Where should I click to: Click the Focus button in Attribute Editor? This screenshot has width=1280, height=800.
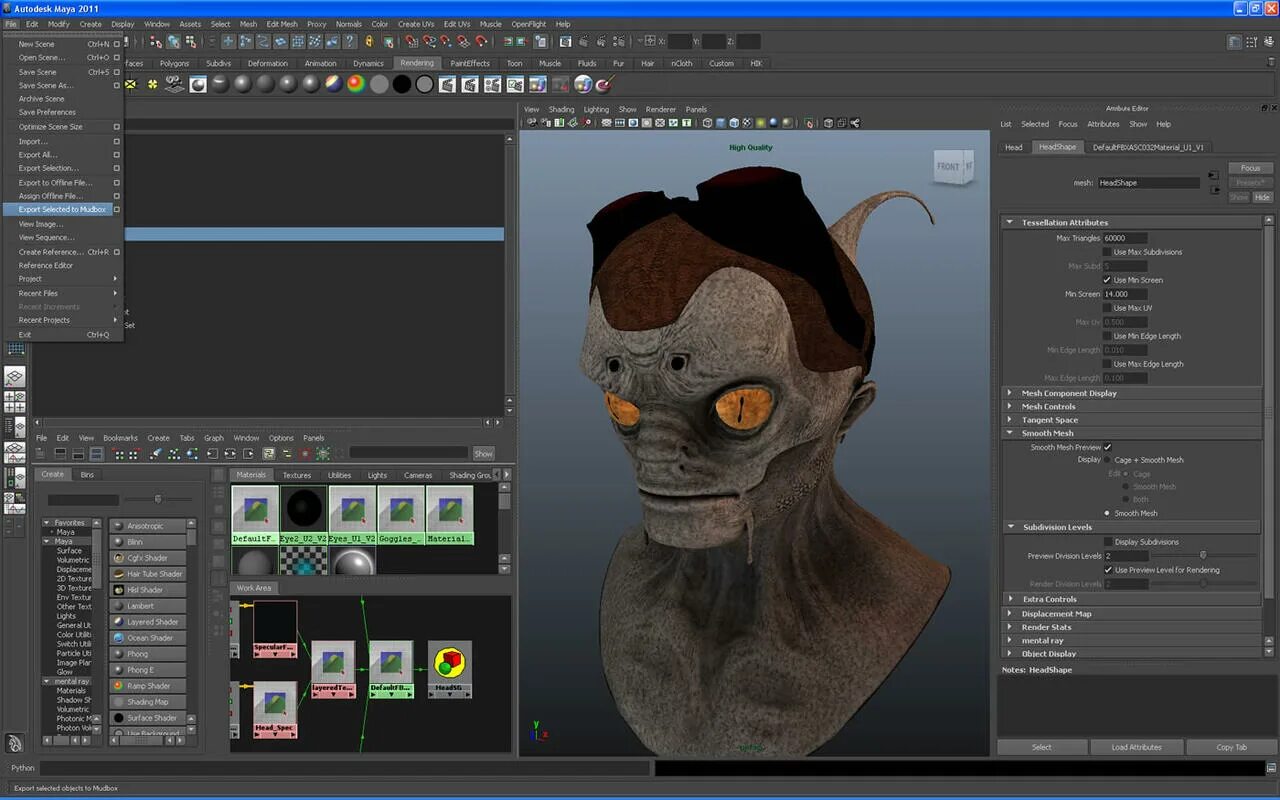pos(1250,168)
